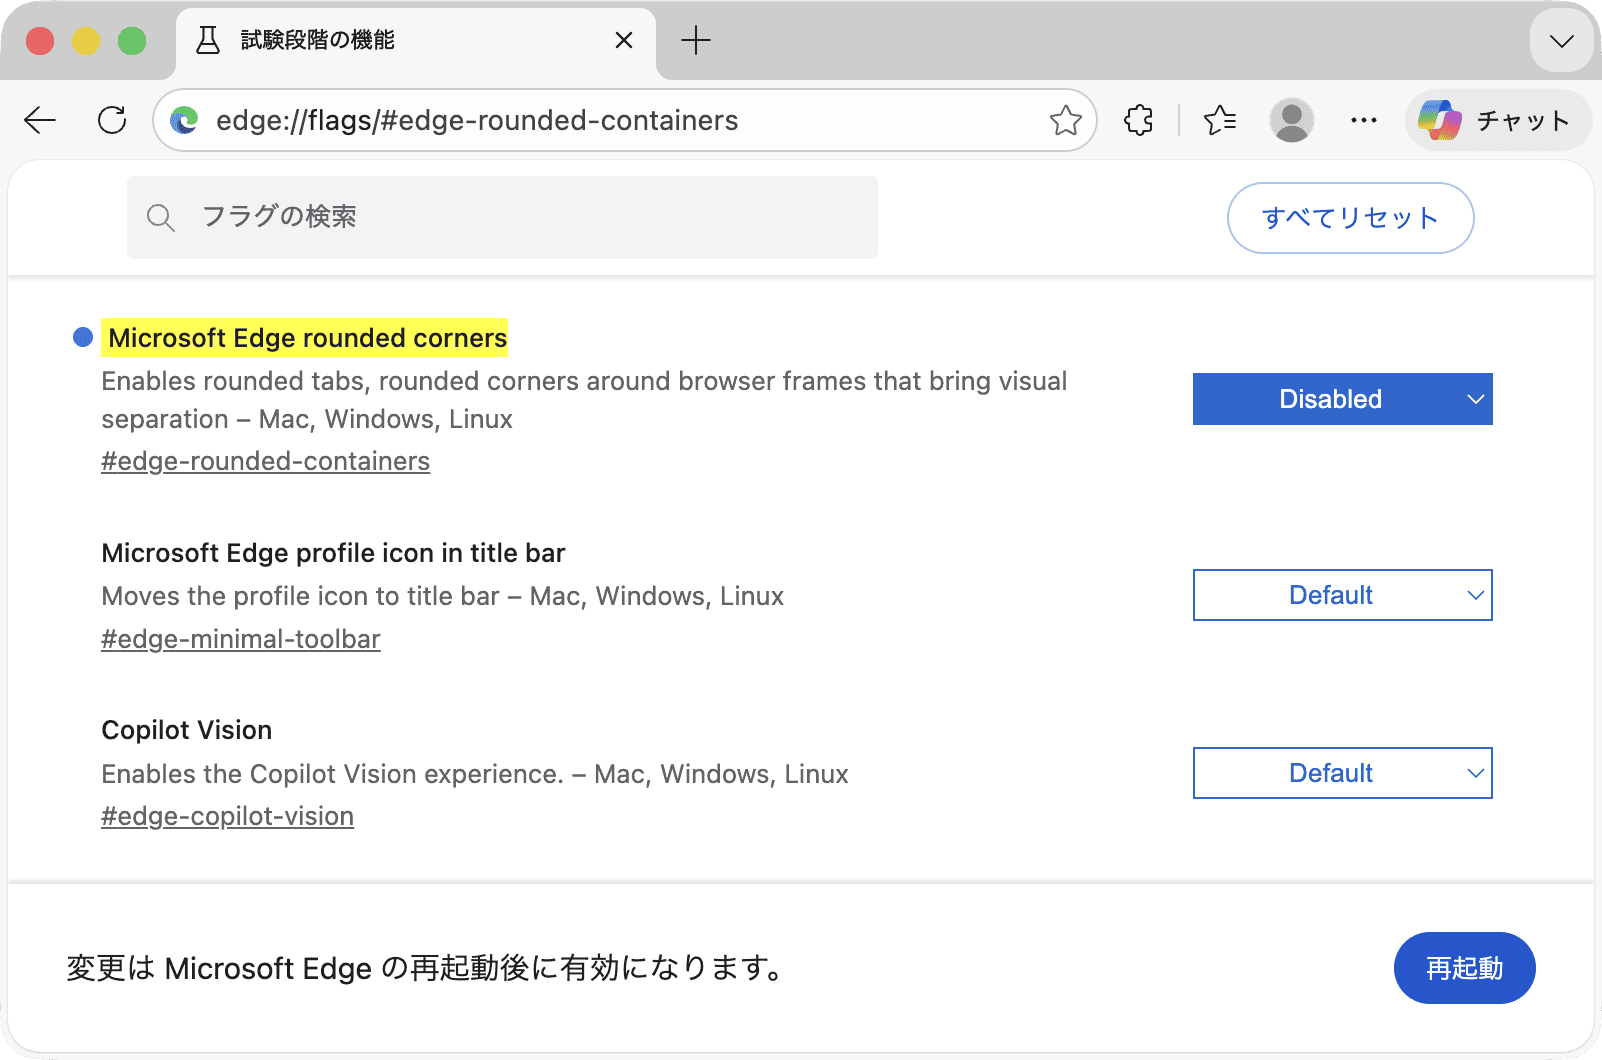The height and width of the screenshot is (1060, 1602).
Task: Open the Extensions panel
Action: [1138, 119]
